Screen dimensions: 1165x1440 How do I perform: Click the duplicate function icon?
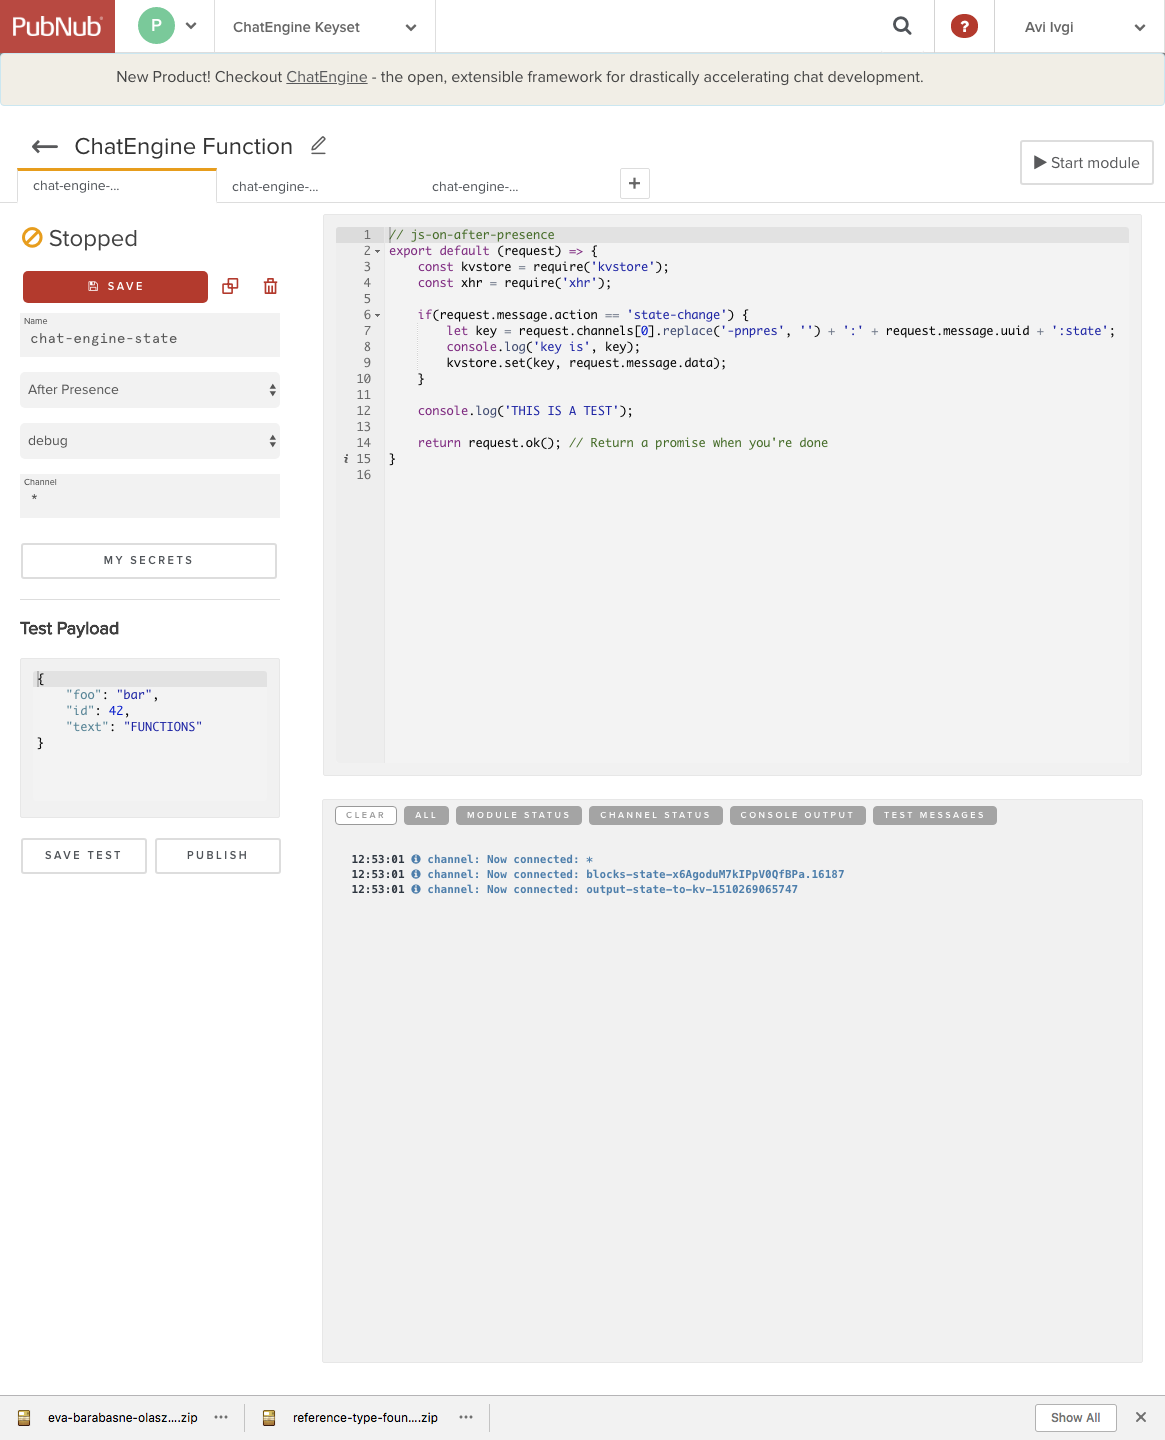[x=230, y=286]
